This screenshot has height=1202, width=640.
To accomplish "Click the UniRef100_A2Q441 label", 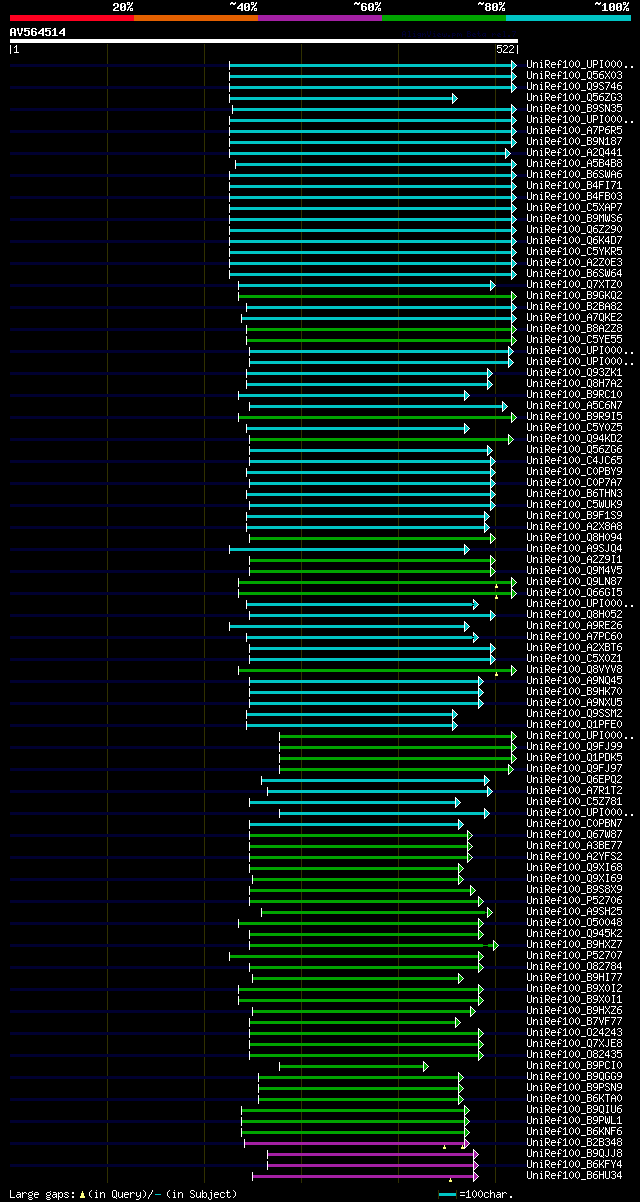I will click(574, 152).
